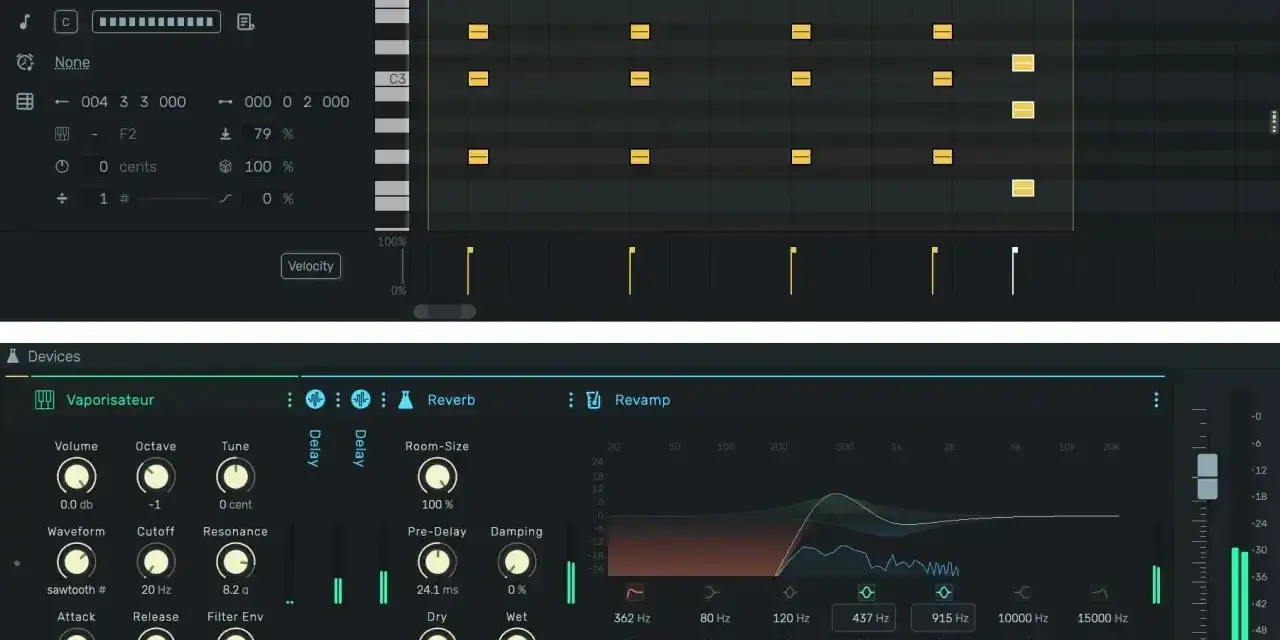Click the scale keyboard pattern button
This screenshot has width=1280, height=640.
156,22
